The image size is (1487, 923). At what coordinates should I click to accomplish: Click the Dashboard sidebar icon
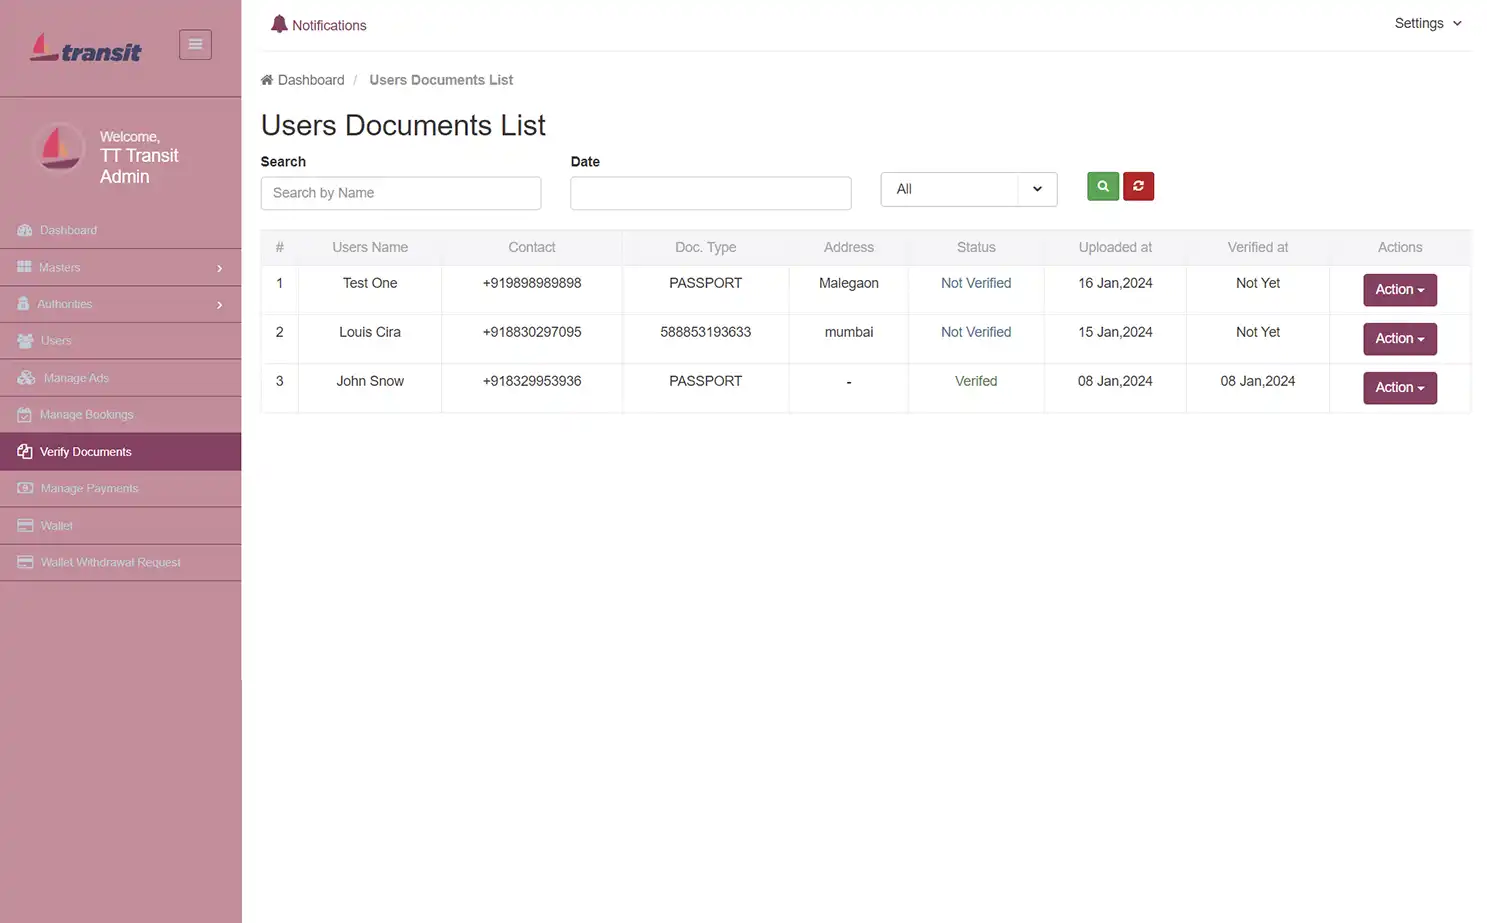(x=24, y=230)
